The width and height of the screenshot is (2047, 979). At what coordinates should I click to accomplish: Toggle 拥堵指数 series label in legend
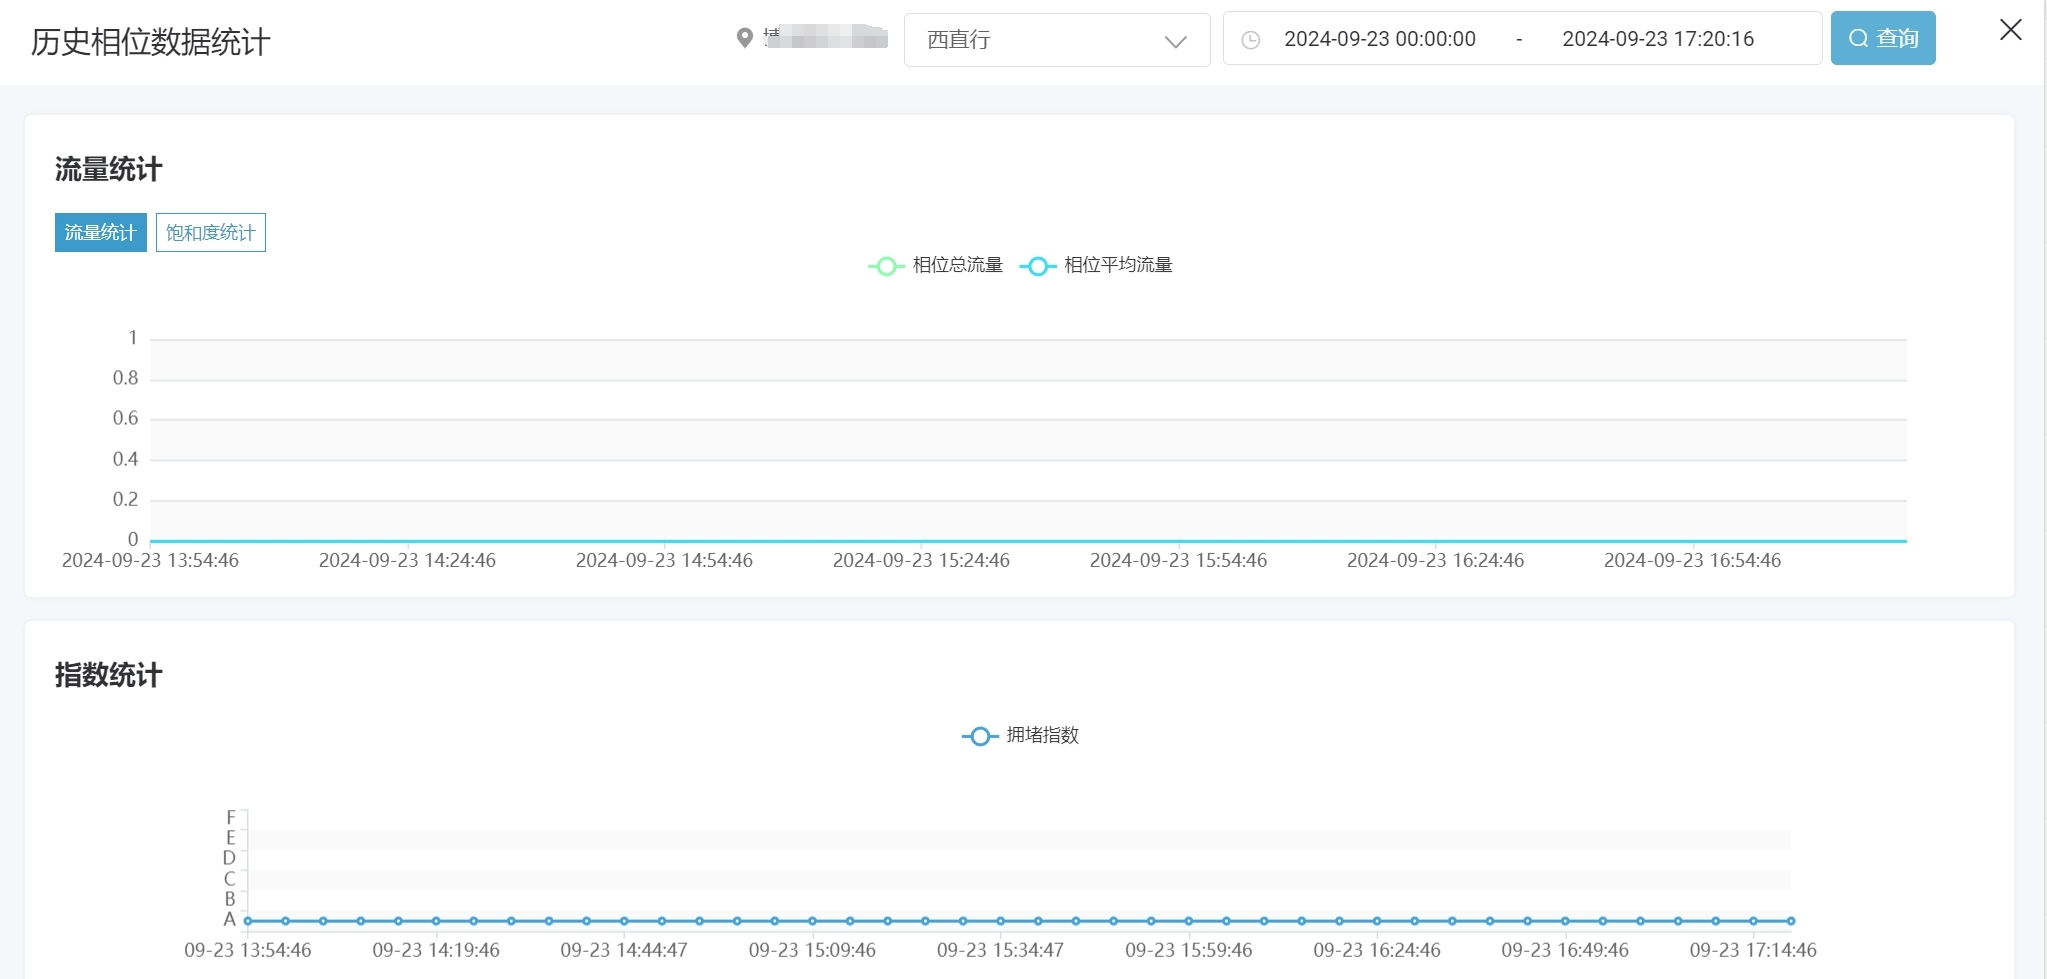[x=1042, y=735]
